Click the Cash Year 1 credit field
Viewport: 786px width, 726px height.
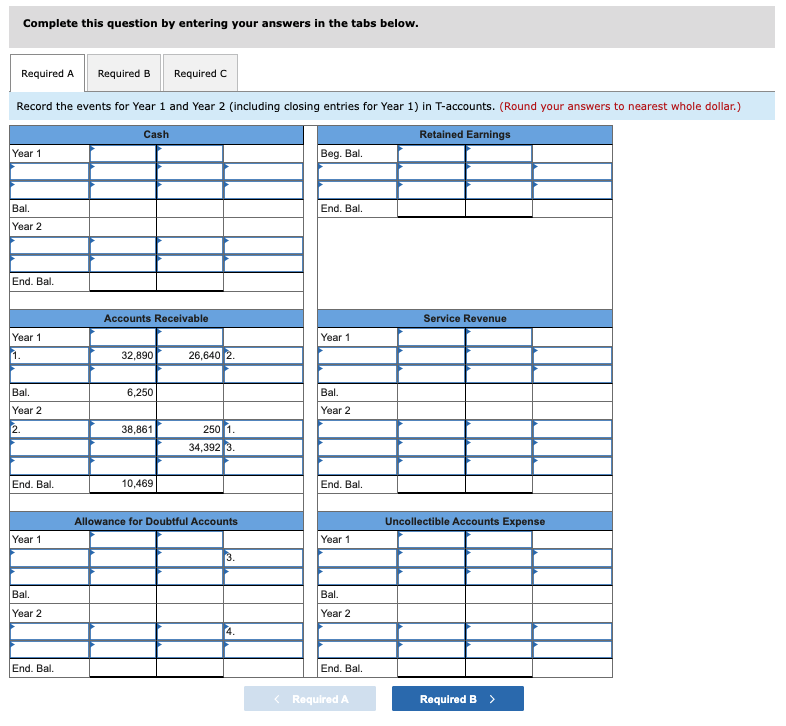pos(189,153)
